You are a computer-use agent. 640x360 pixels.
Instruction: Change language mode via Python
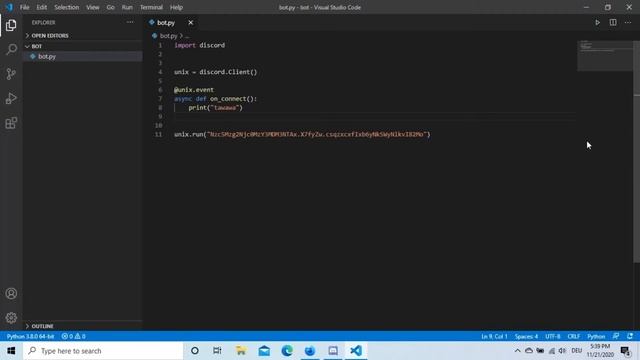click(596, 336)
